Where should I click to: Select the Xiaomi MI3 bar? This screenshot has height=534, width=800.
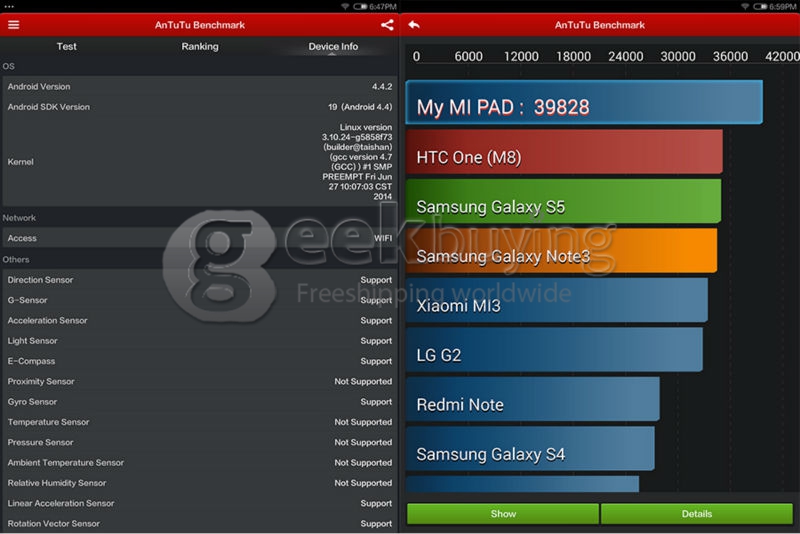(x=557, y=300)
